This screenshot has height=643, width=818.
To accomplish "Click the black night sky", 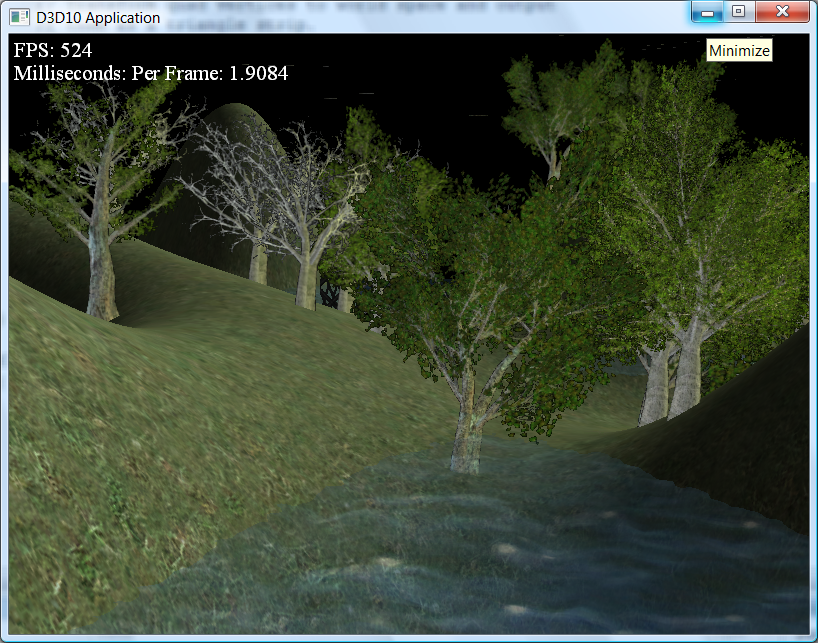I will click(x=420, y=70).
